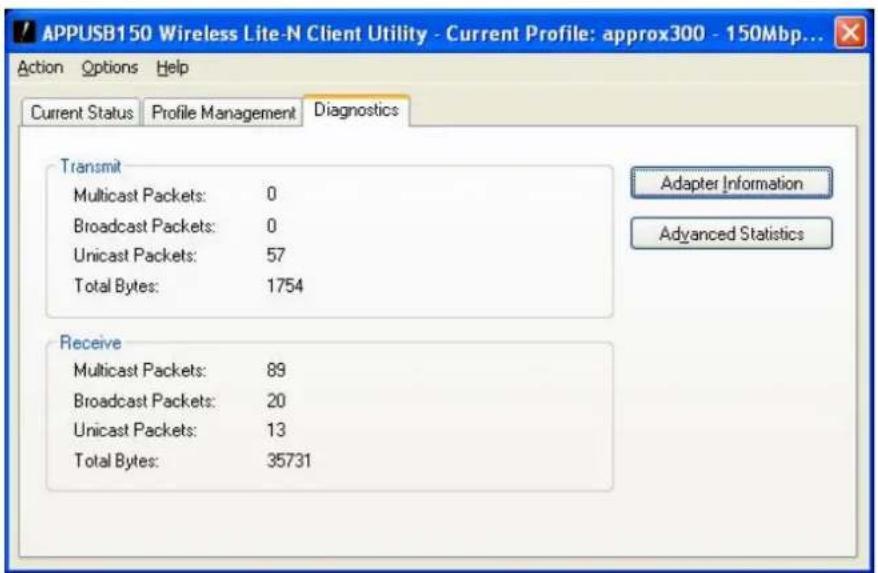The width and height of the screenshot is (878, 573).
Task: Click the Transmit Unicast value 57
Action: click(276, 255)
